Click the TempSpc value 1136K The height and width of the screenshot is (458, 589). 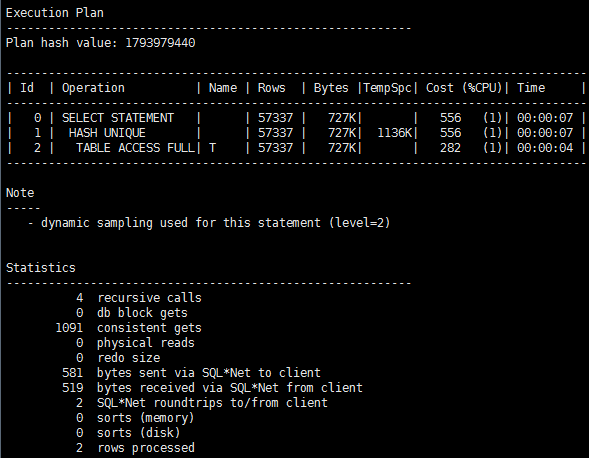[x=394, y=133]
